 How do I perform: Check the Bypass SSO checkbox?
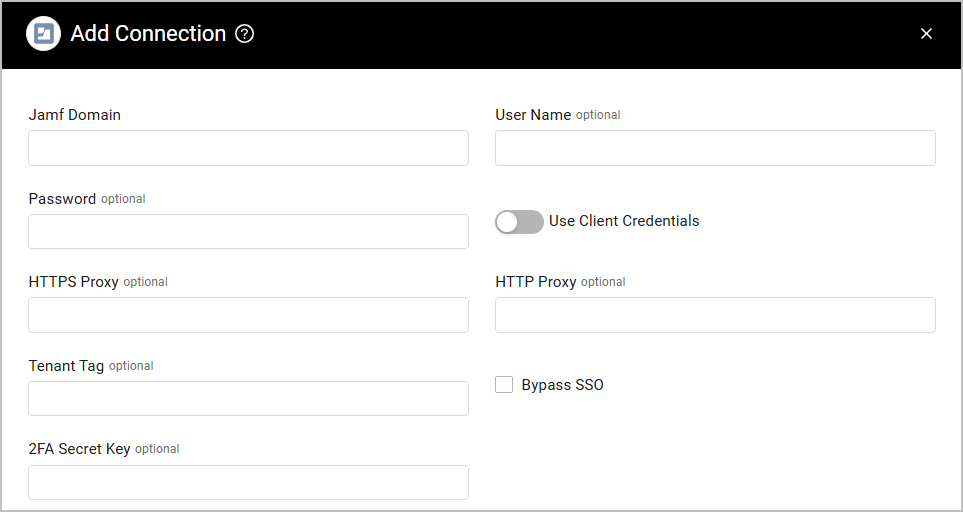[x=504, y=385]
